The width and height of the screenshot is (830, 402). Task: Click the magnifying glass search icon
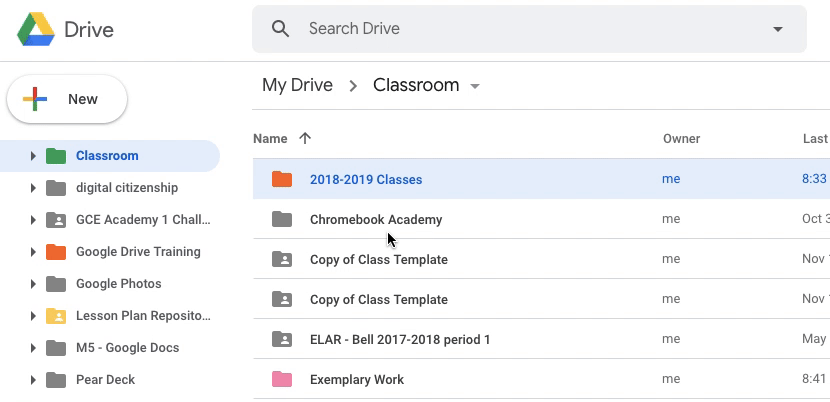pyautogui.click(x=281, y=29)
